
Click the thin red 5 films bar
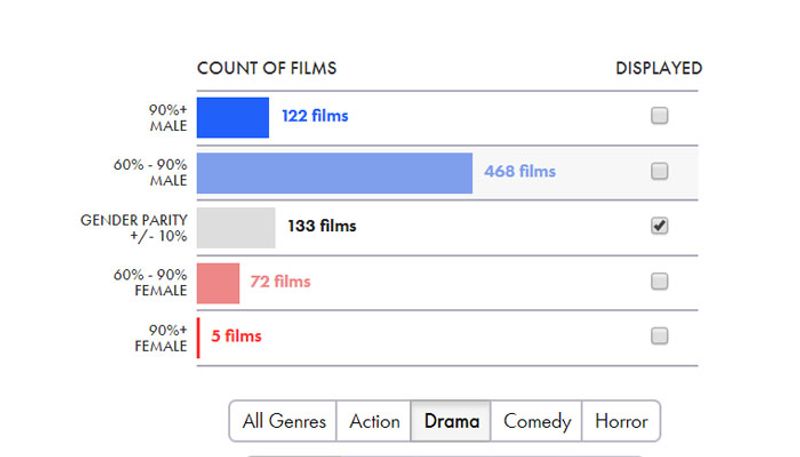pos(199,337)
